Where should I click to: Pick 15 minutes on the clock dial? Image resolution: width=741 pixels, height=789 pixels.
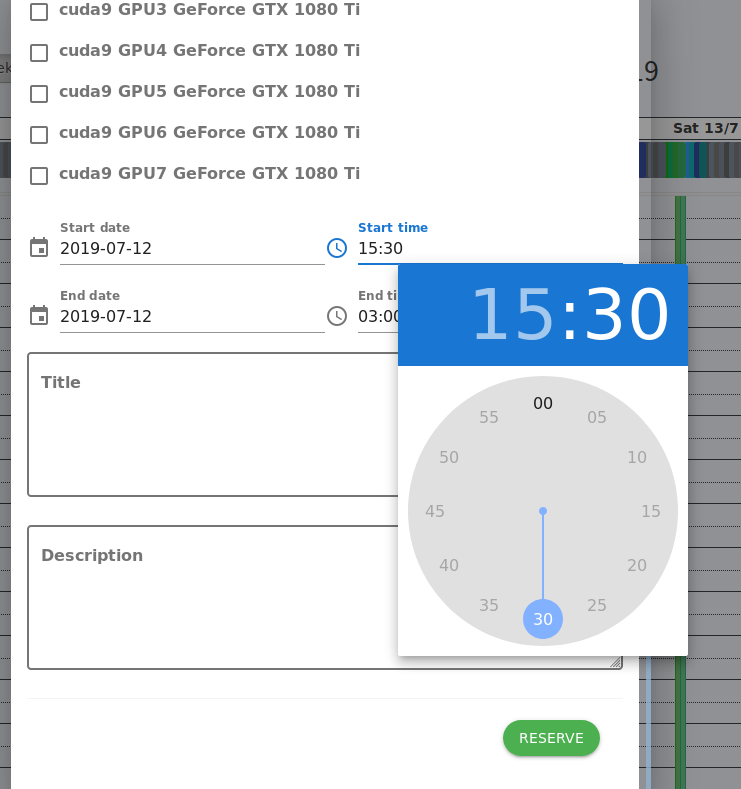point(651,511)
